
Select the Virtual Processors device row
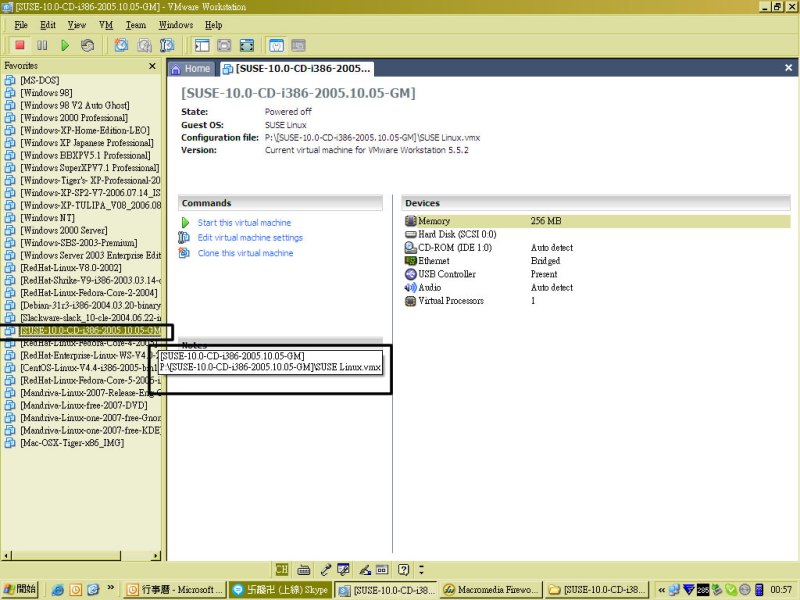point(596,301)
